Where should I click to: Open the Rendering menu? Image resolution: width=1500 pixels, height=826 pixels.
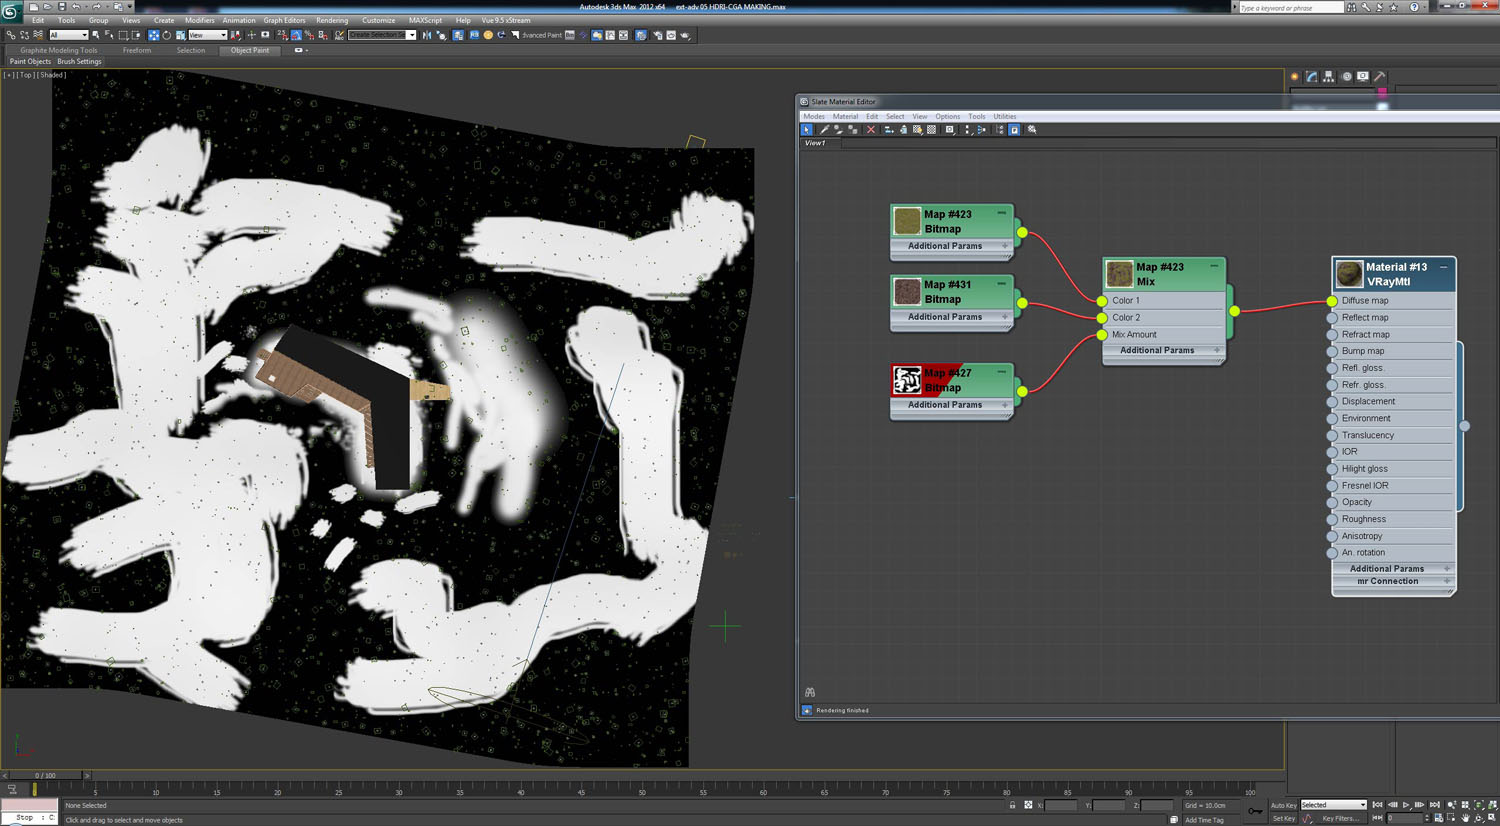[x=332, y=20]
